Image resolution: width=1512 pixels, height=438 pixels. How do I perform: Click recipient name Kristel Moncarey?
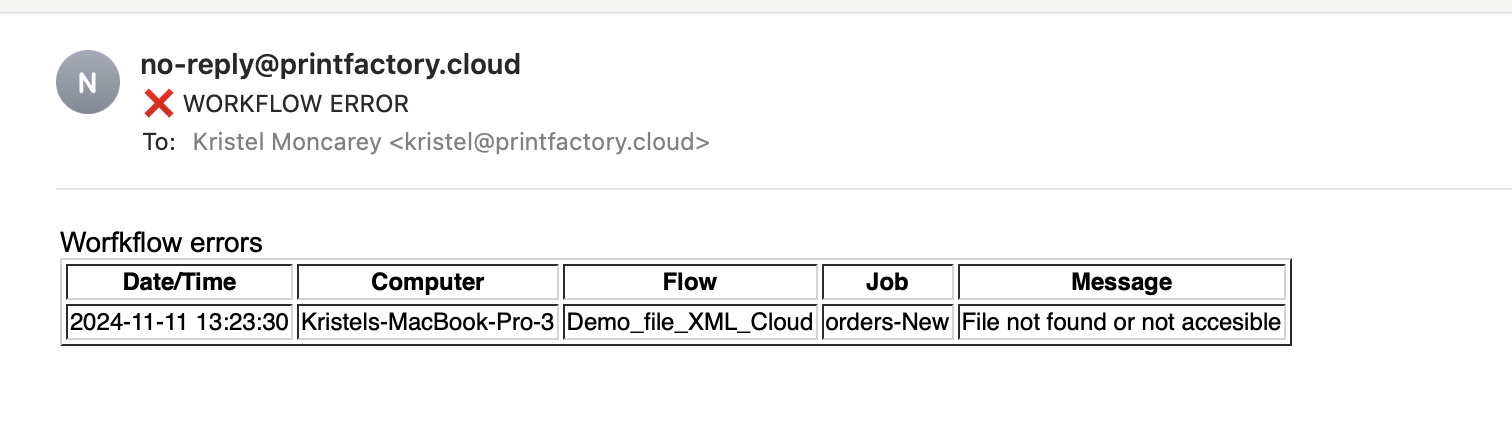(287, 142)
